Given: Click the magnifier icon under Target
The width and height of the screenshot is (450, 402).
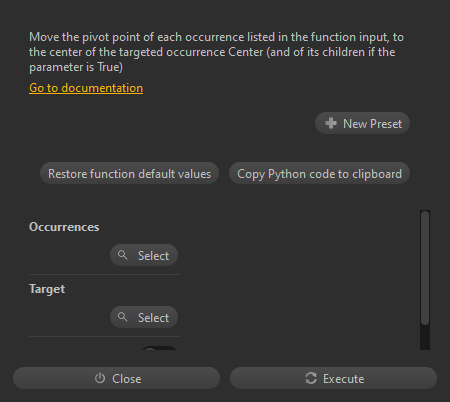Looking at the screenshot, I should (x=122, y=317).
